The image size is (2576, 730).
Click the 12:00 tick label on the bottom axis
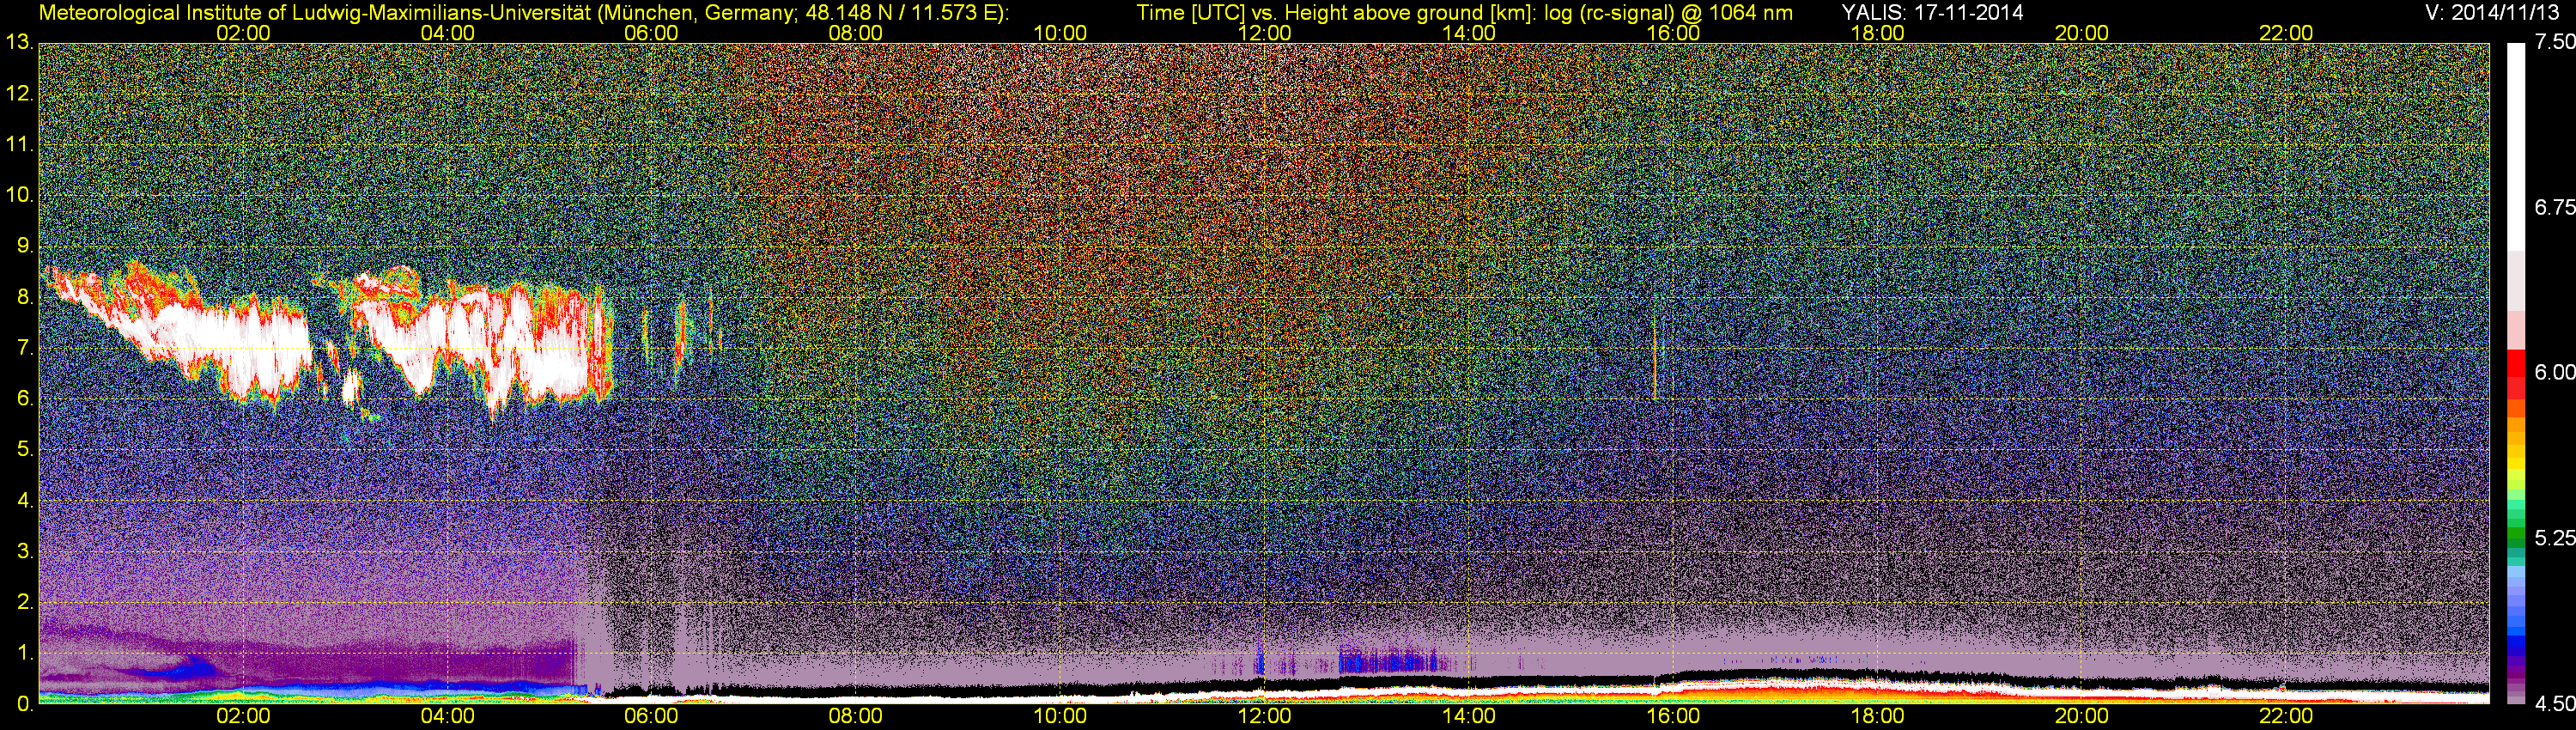click(1264, 717)
